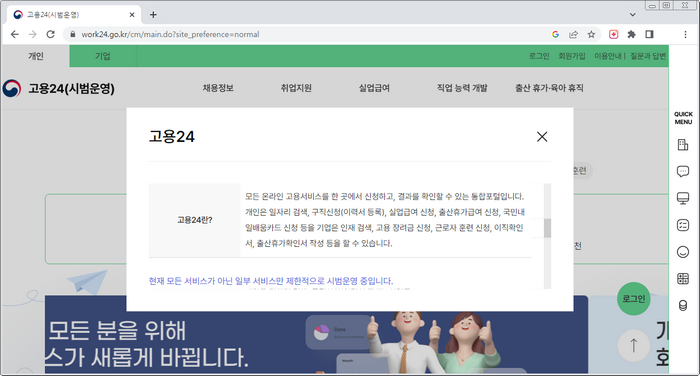Click the Google icon in address bar
Image resolution: width=700 pixels, height=376 pixels.
[555, 34]
